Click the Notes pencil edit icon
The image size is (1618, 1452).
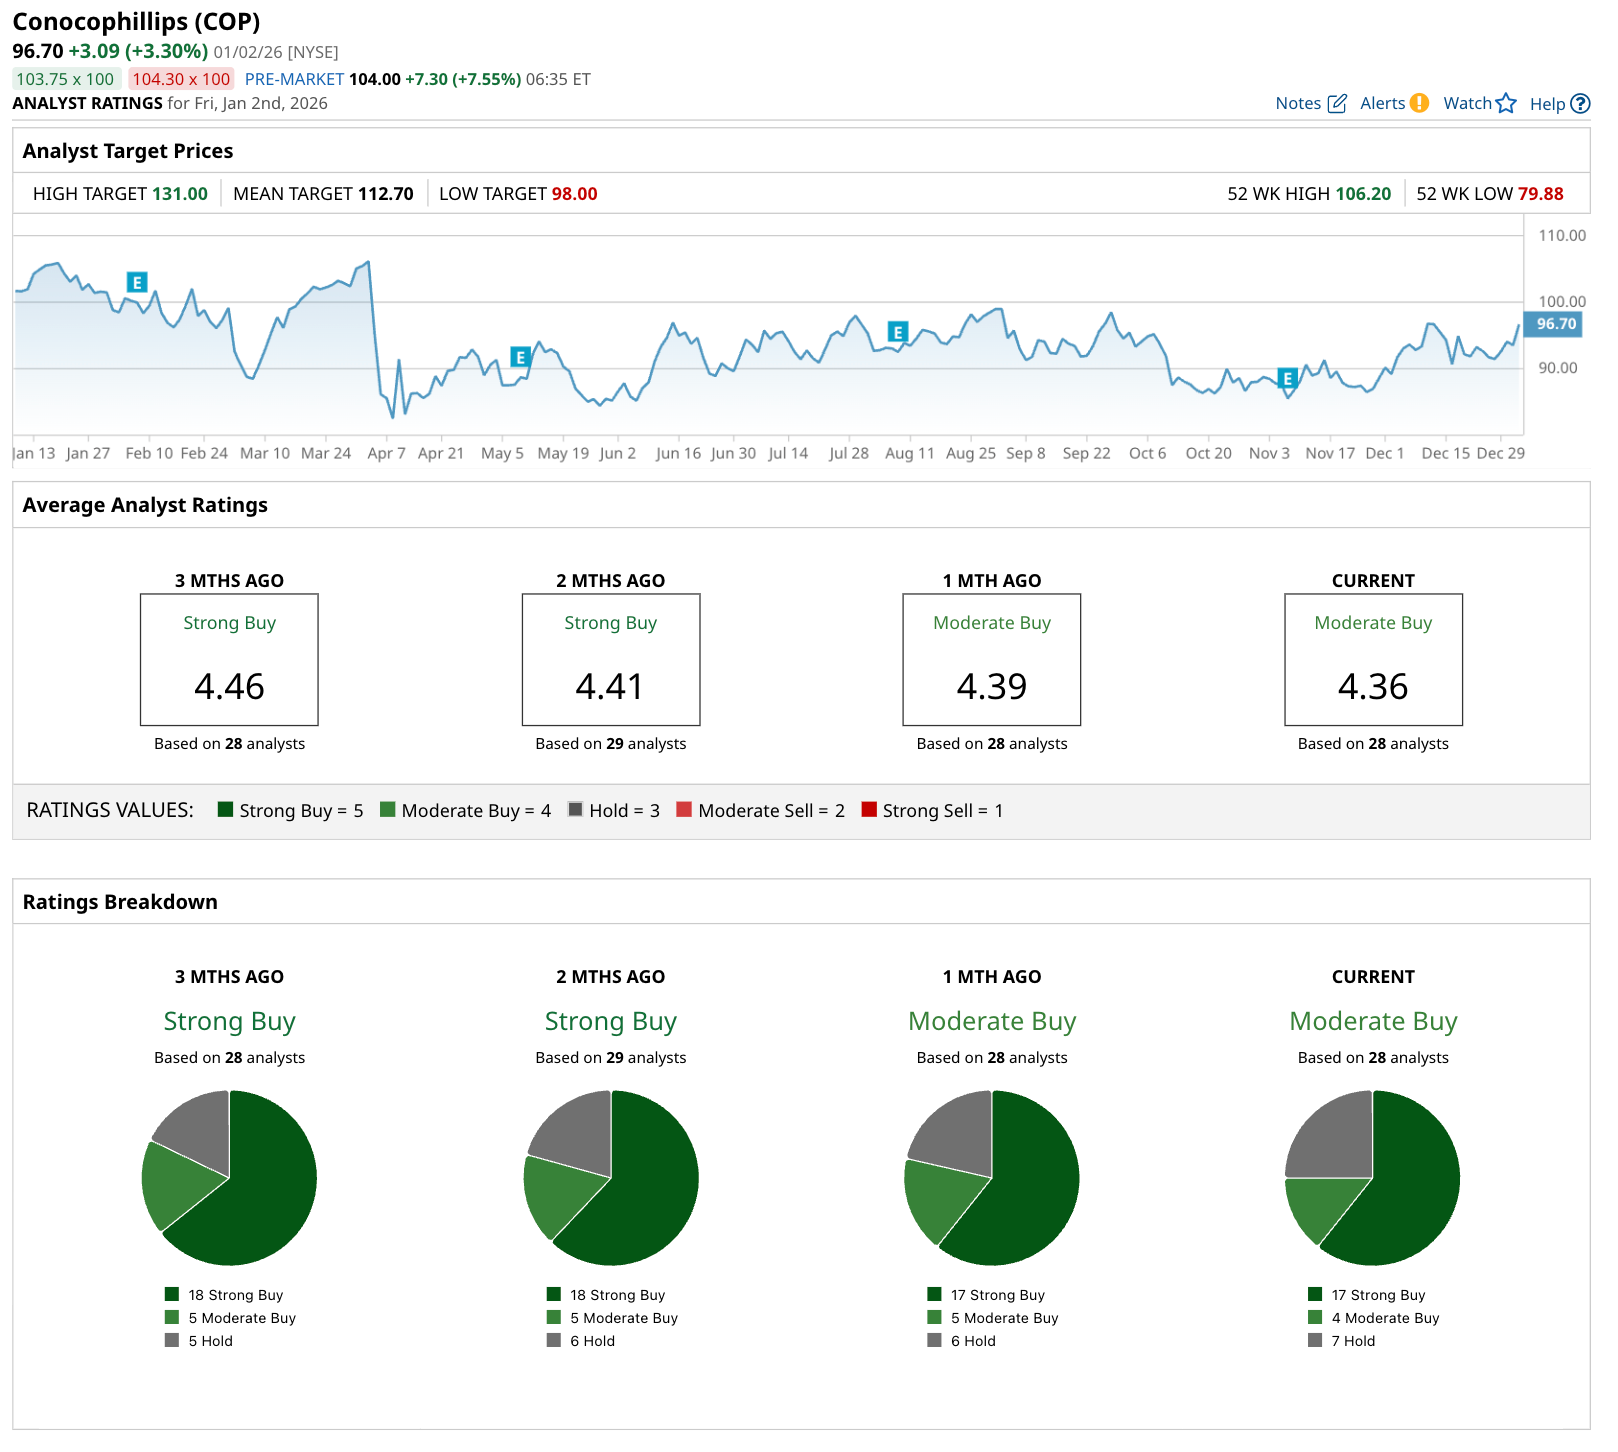1337,104
